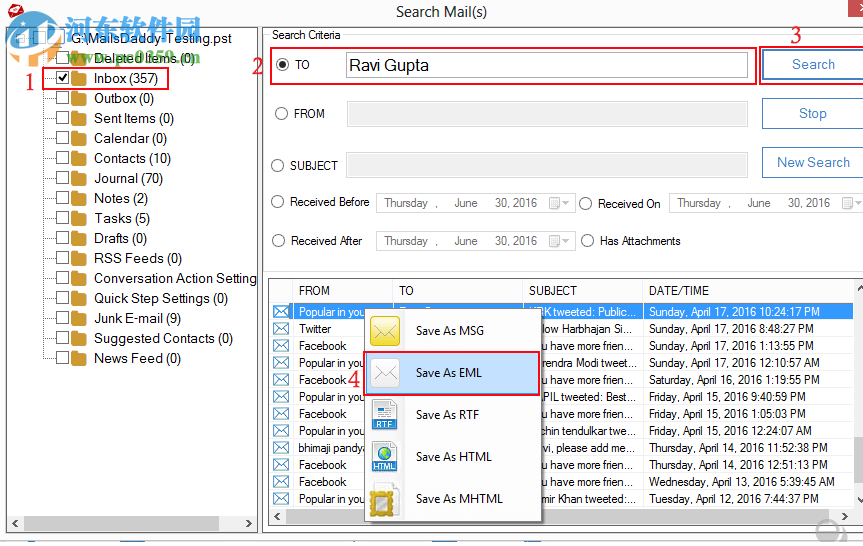Image resolution: width=863 pixels, height=546 pixels.
Task: Click the Calendar folder icon
Action: tap(79, 139)
